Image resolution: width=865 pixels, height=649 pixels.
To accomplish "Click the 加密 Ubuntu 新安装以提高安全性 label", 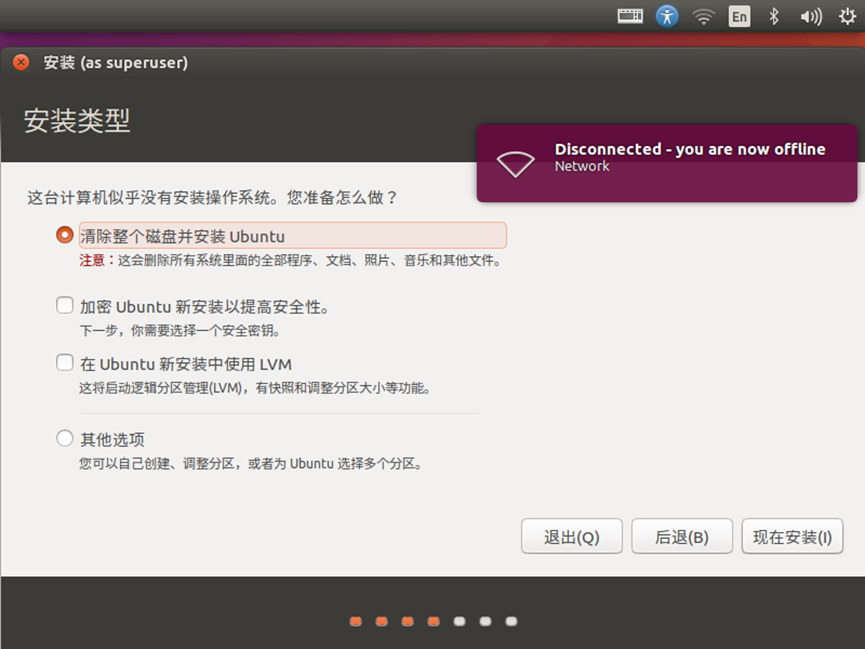I will coord(204,307).
